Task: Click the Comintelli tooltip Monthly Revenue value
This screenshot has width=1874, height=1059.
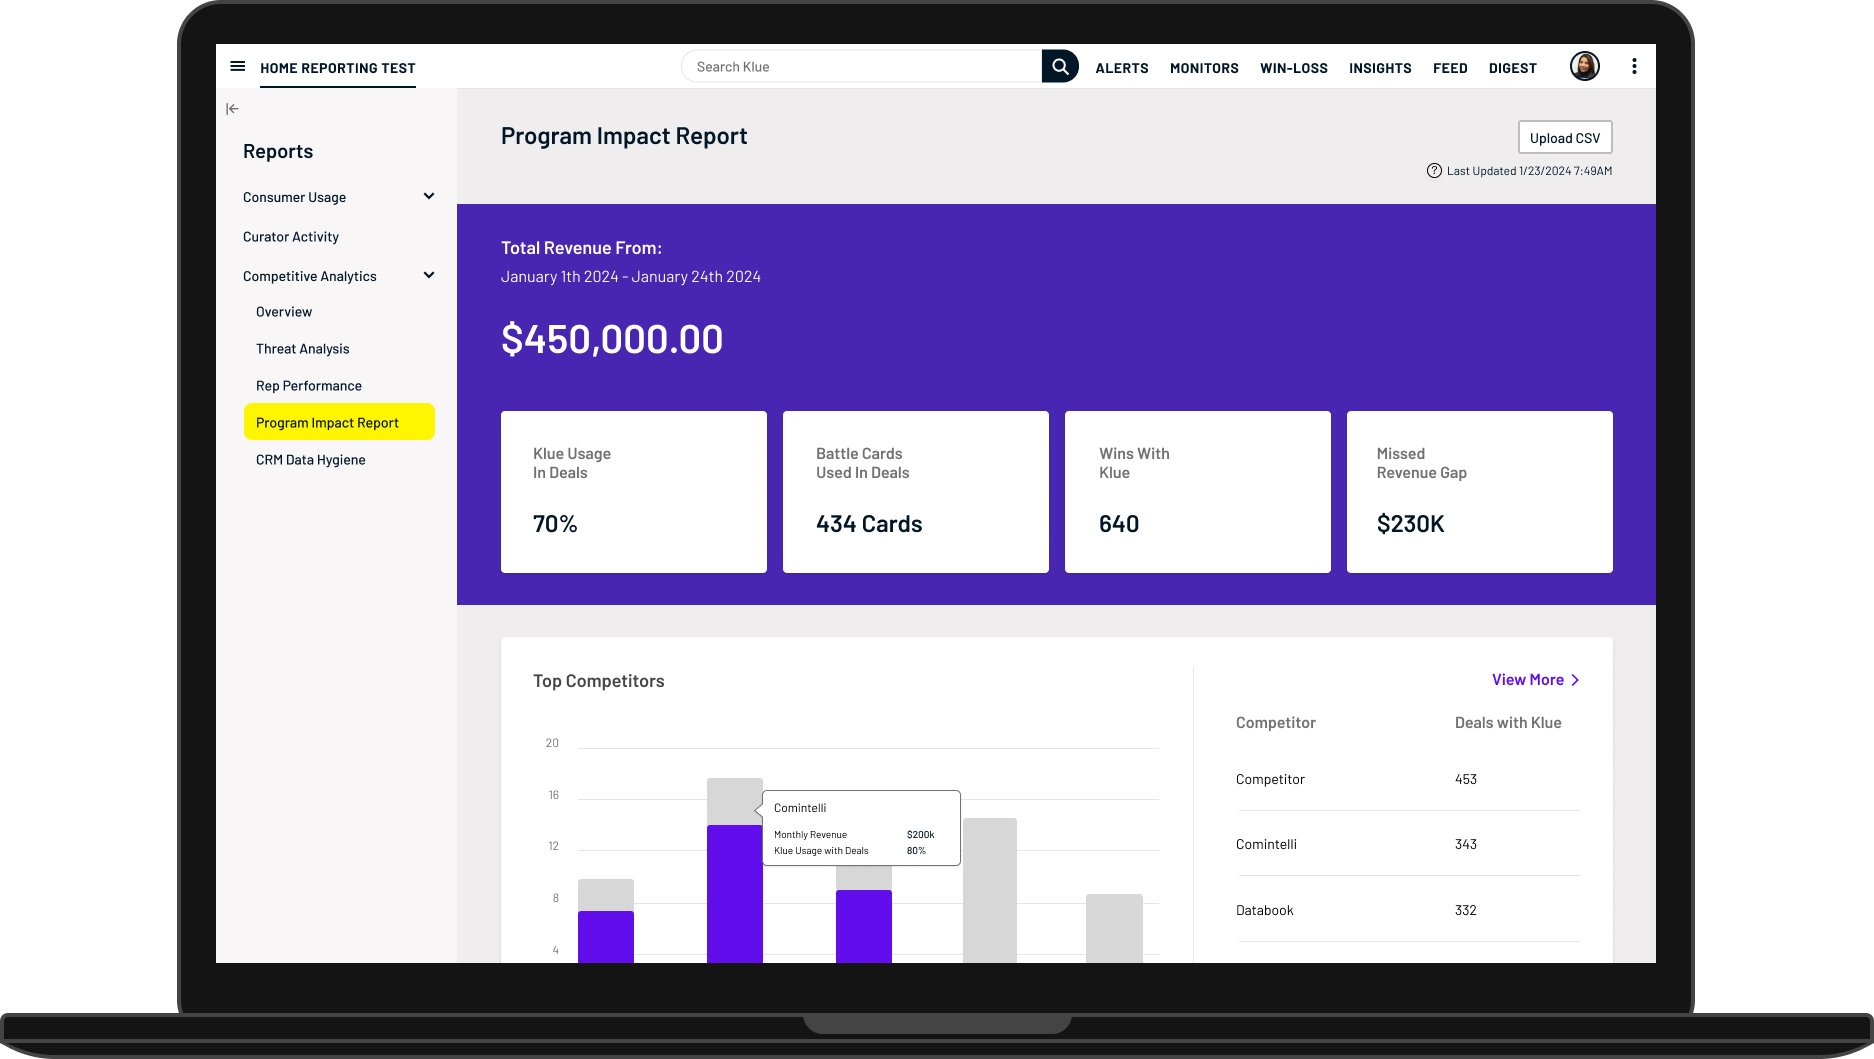Action: click(x=920, y=835)
